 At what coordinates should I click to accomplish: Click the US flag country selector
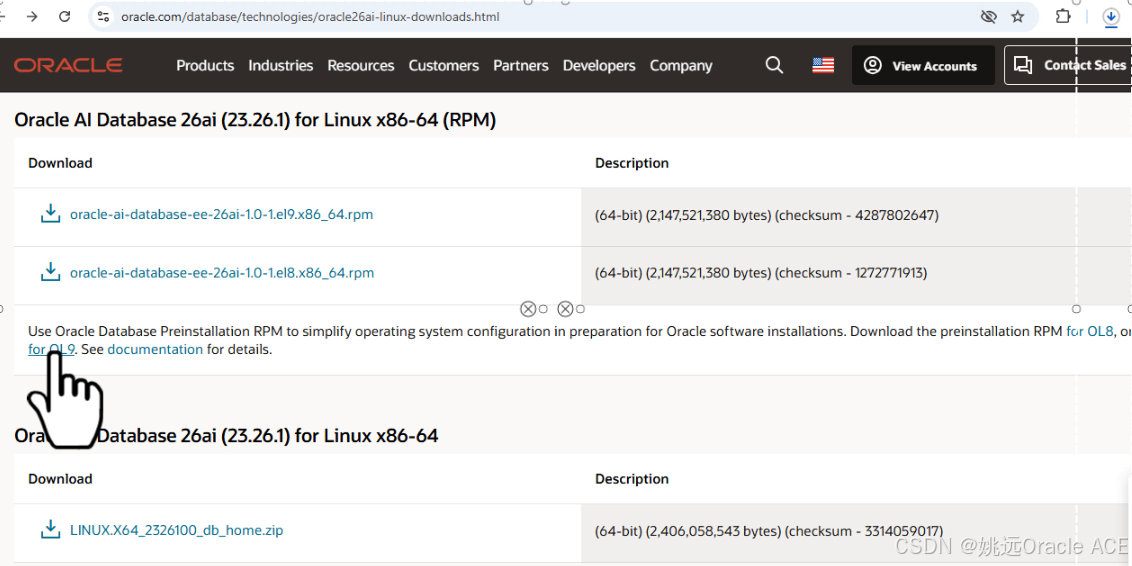[823, 65]
